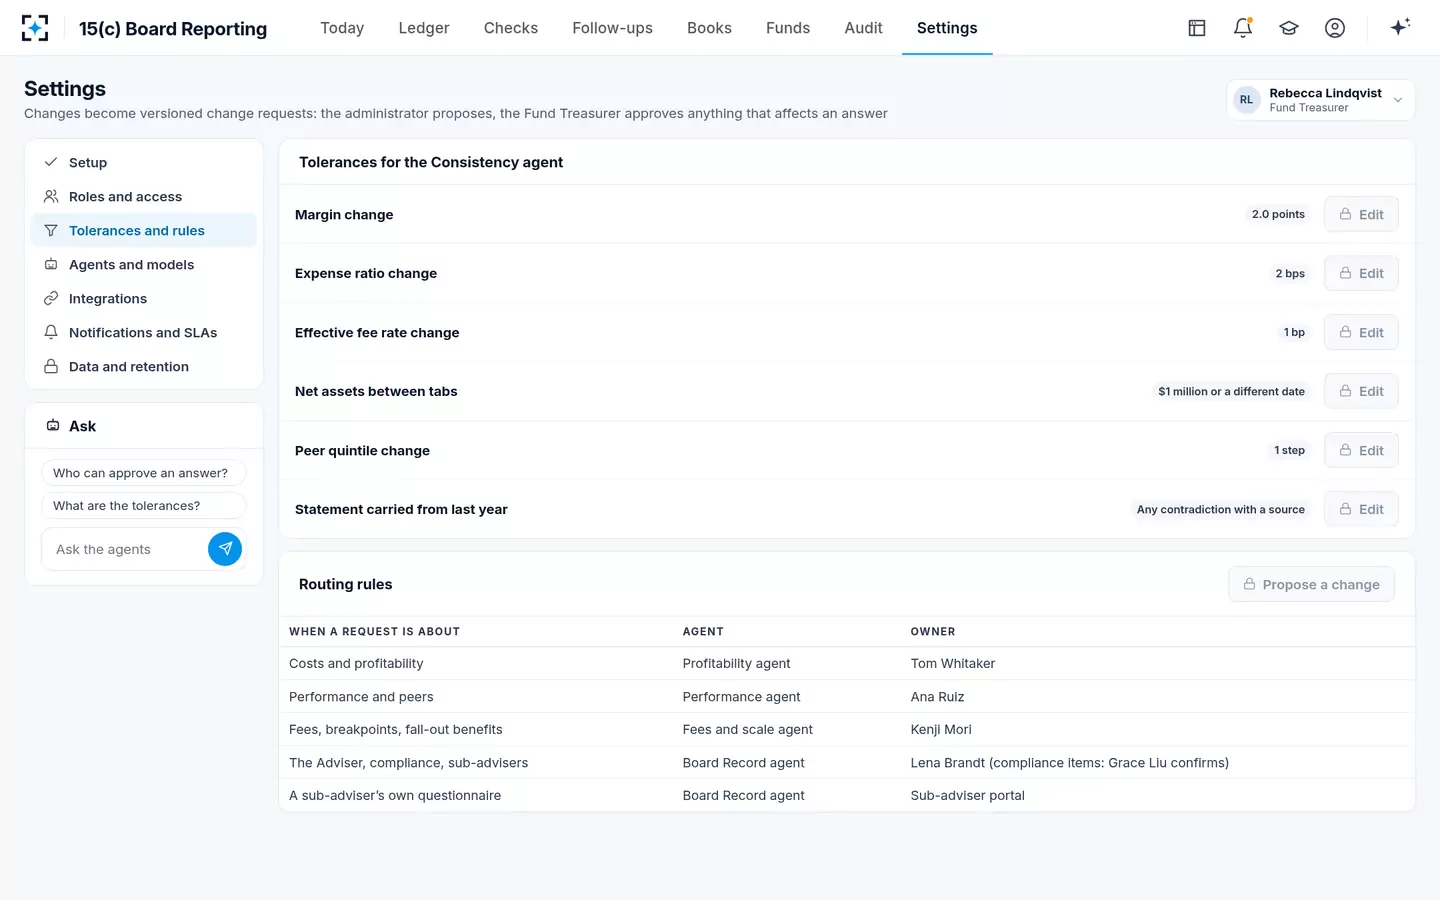Open the user account circle icon
Image resolution: width=1440 pixels, height=900 pixels.
click(1335, 28)
